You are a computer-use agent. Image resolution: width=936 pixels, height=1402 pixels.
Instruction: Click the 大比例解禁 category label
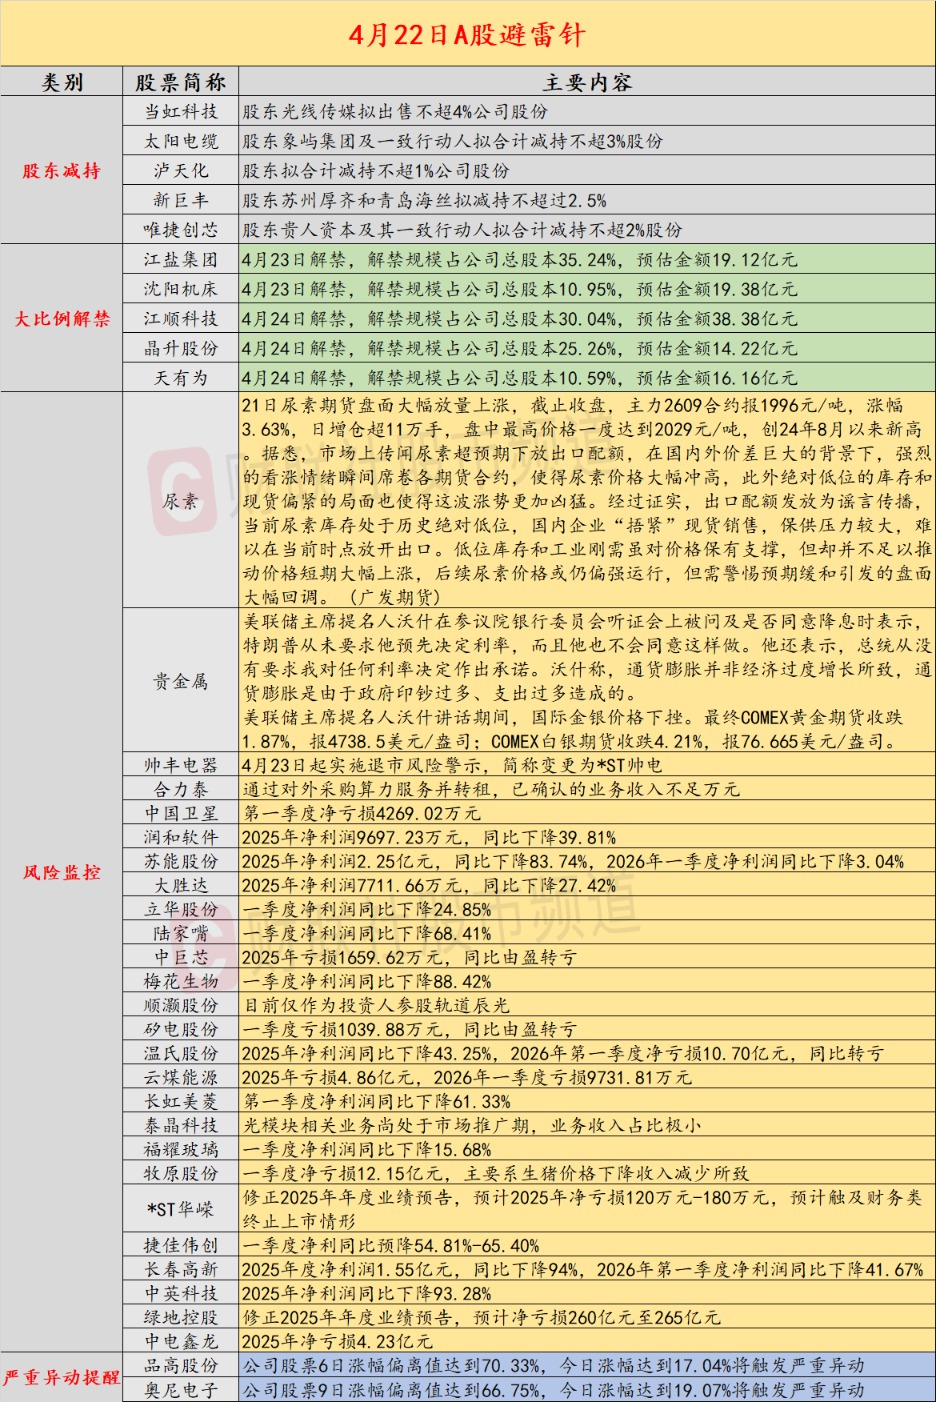tap(62, 319)
